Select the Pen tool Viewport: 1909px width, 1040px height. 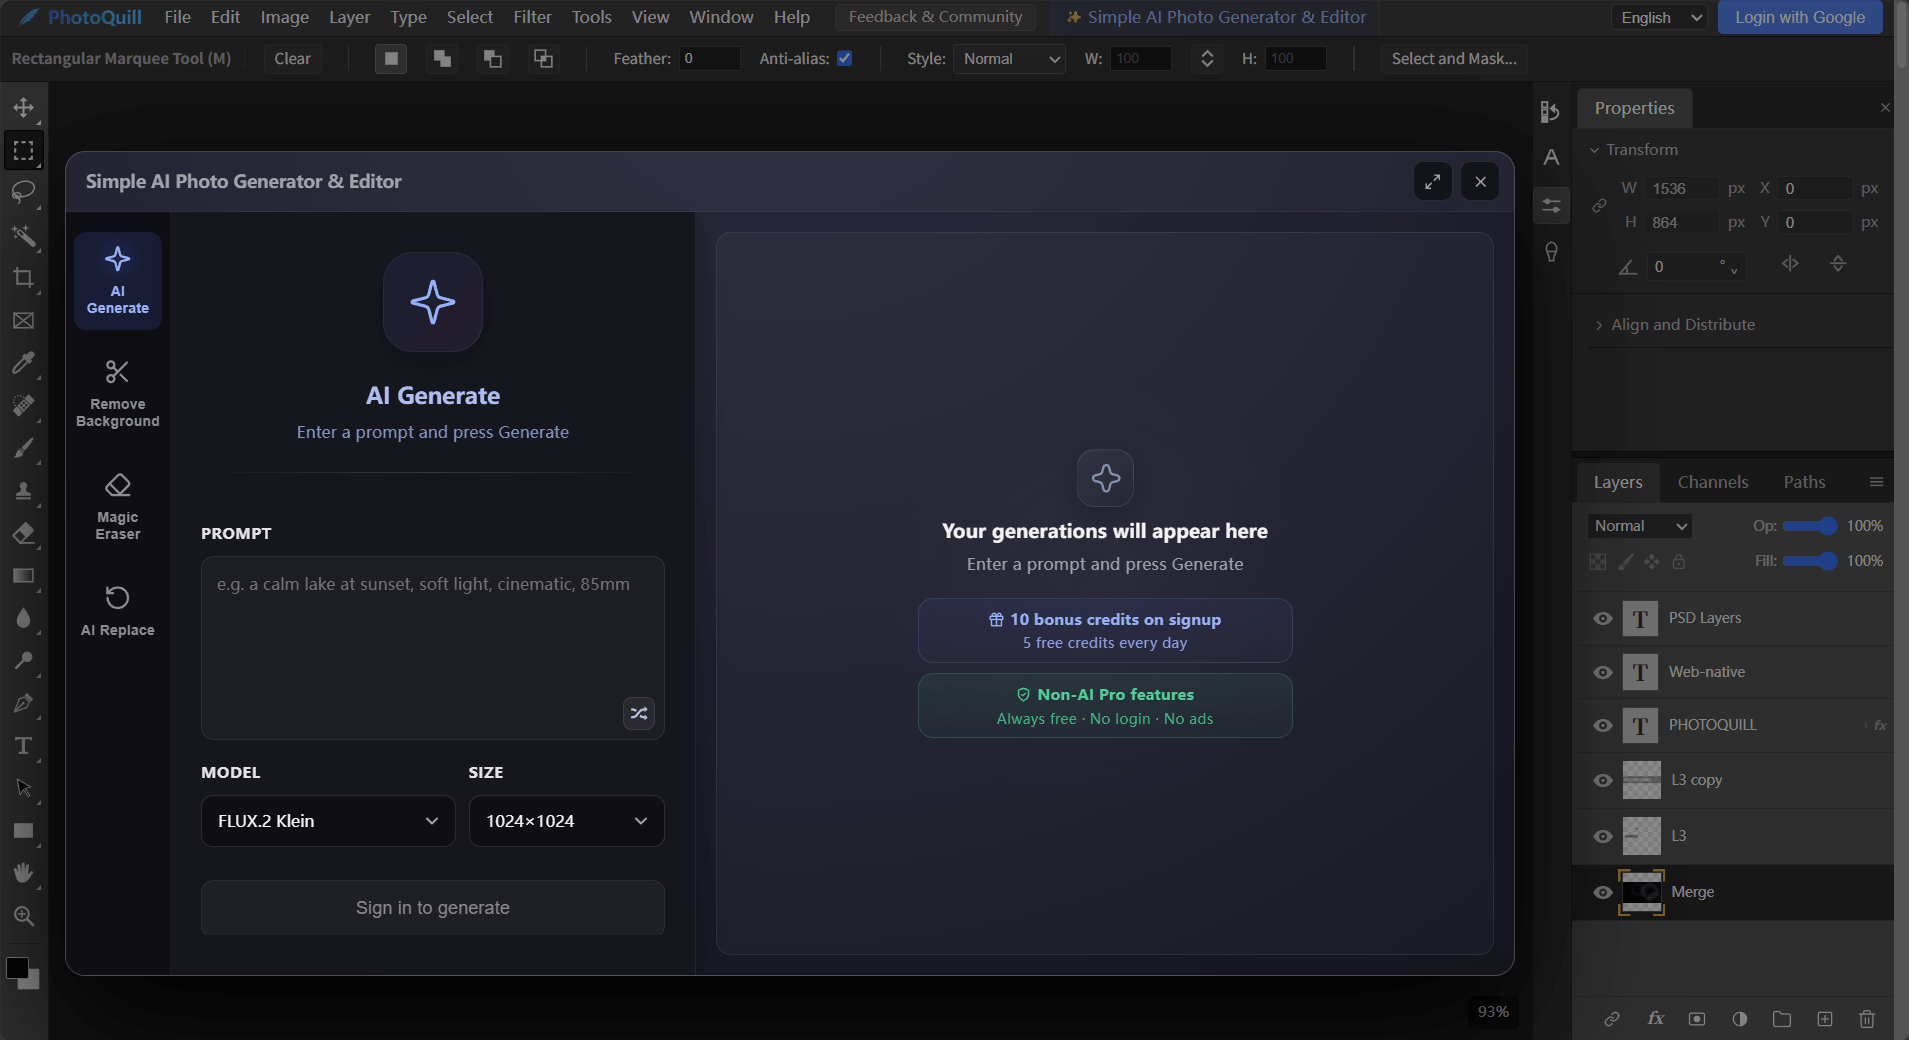23,703
